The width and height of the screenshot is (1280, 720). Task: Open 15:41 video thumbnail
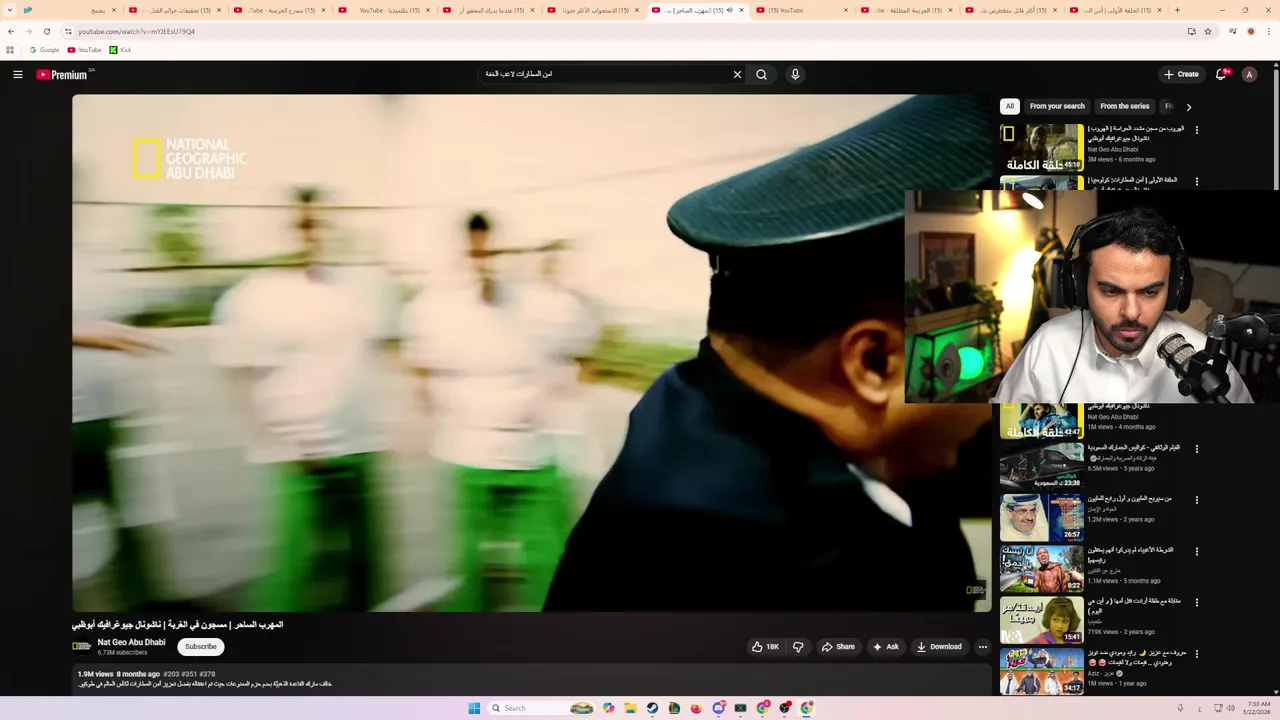1041,620
